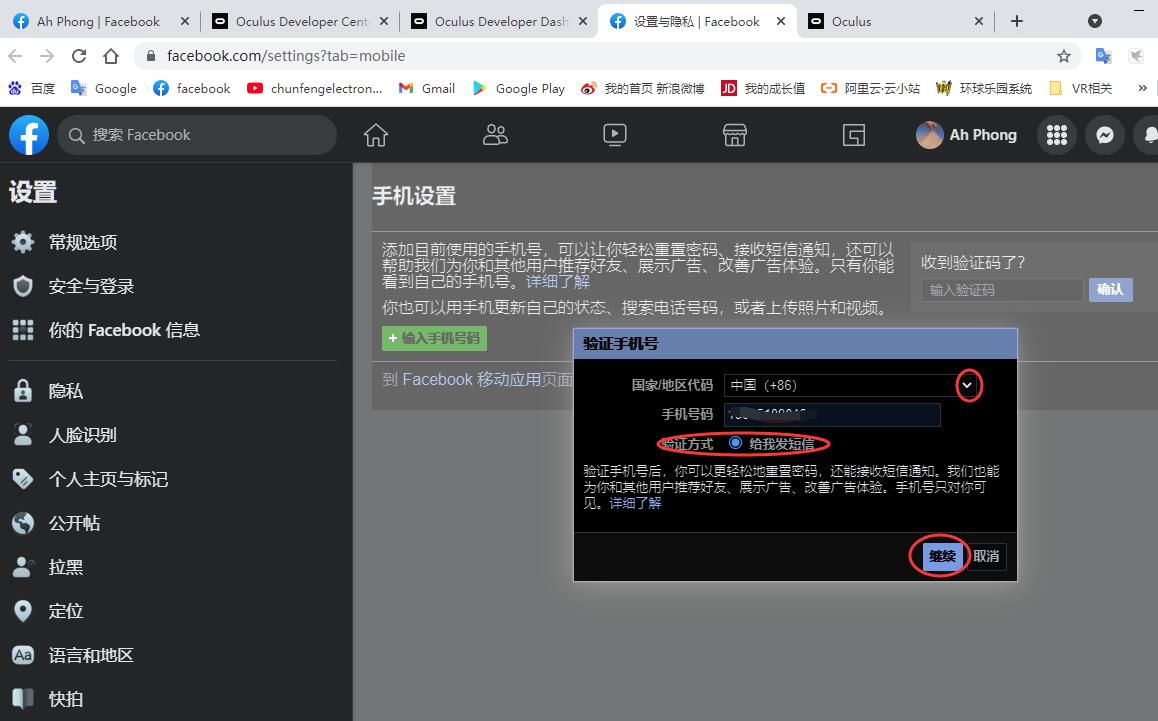Switch to the Ah Phong | Facebook tab
Screen dimensions: 1158x721
[98, 21]
